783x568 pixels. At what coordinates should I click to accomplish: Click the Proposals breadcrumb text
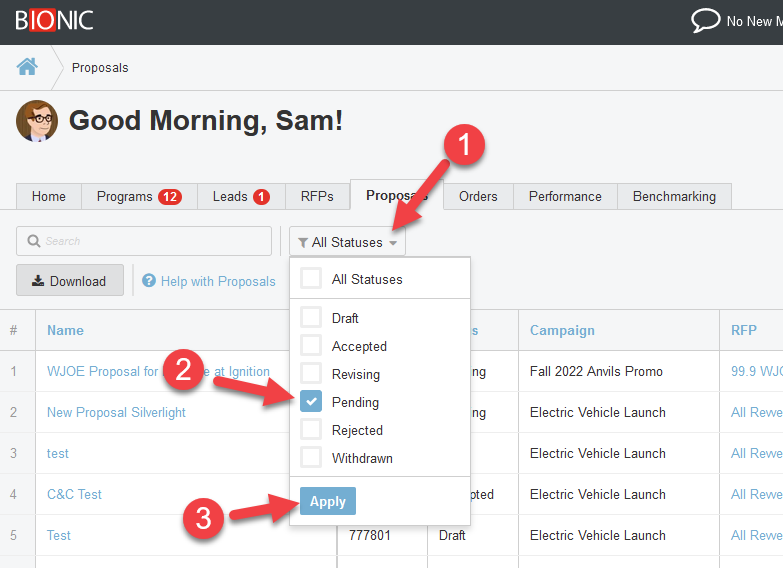tap(100, 67)
